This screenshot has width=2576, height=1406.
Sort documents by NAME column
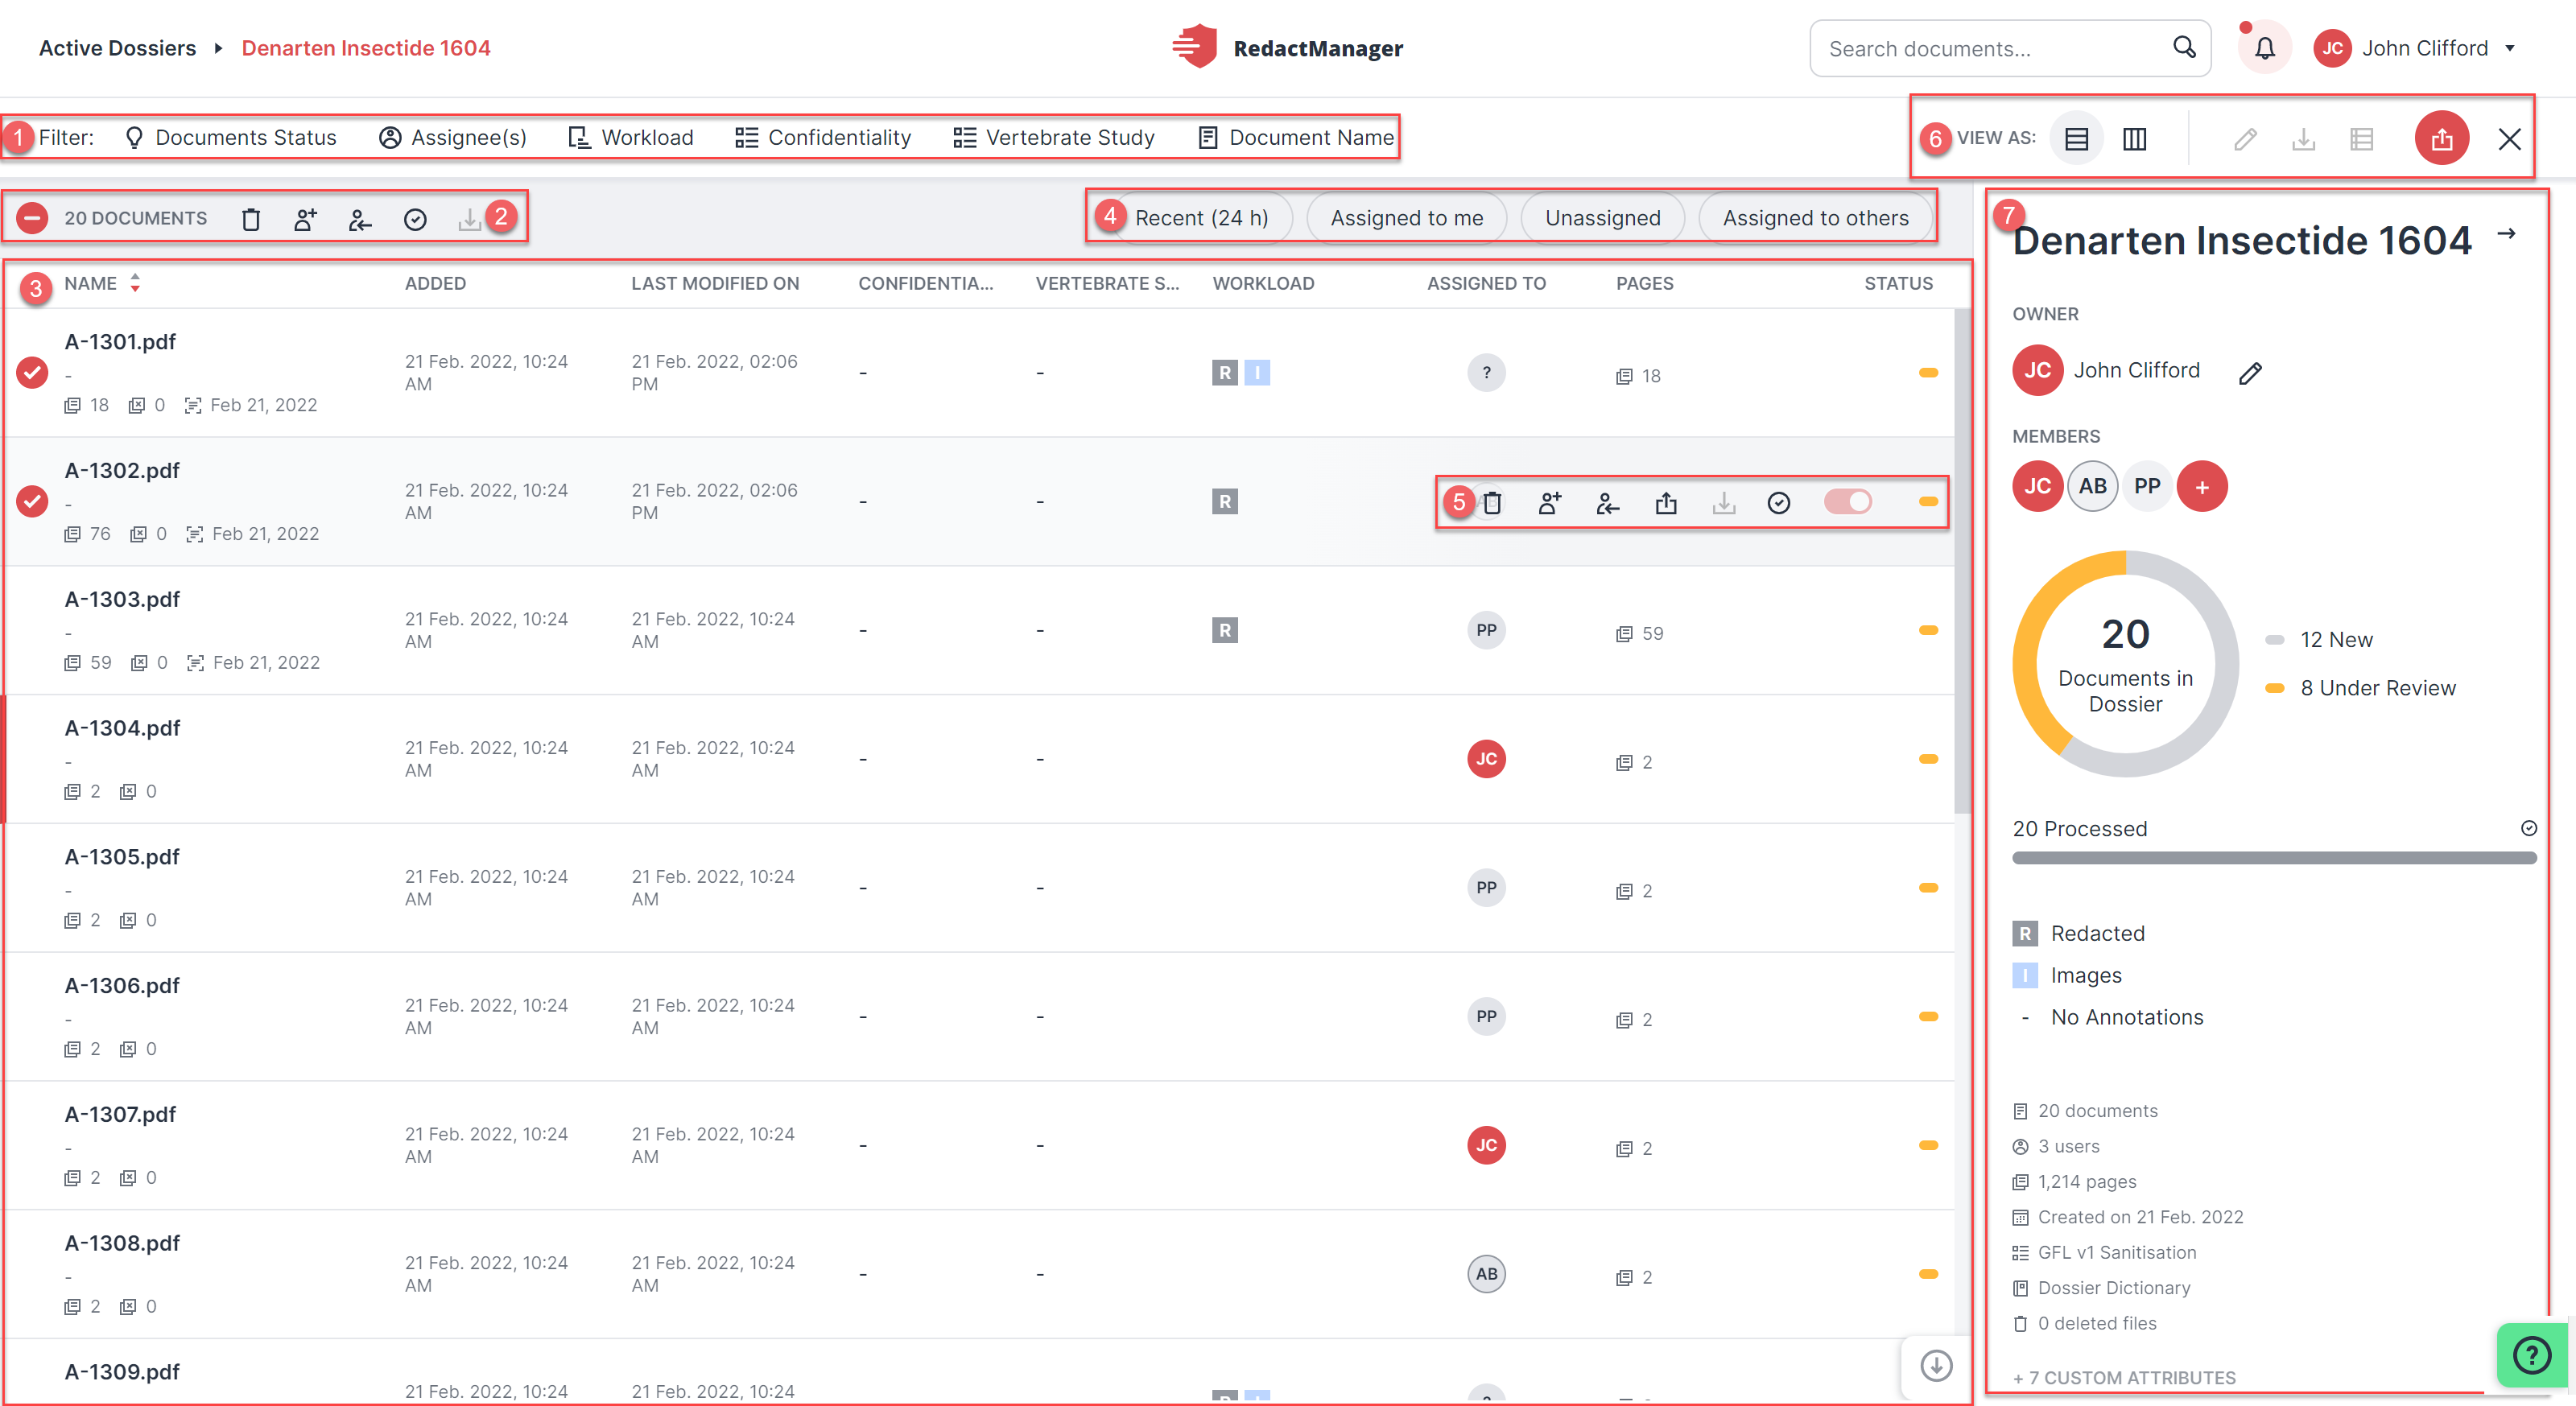(102, 283)
